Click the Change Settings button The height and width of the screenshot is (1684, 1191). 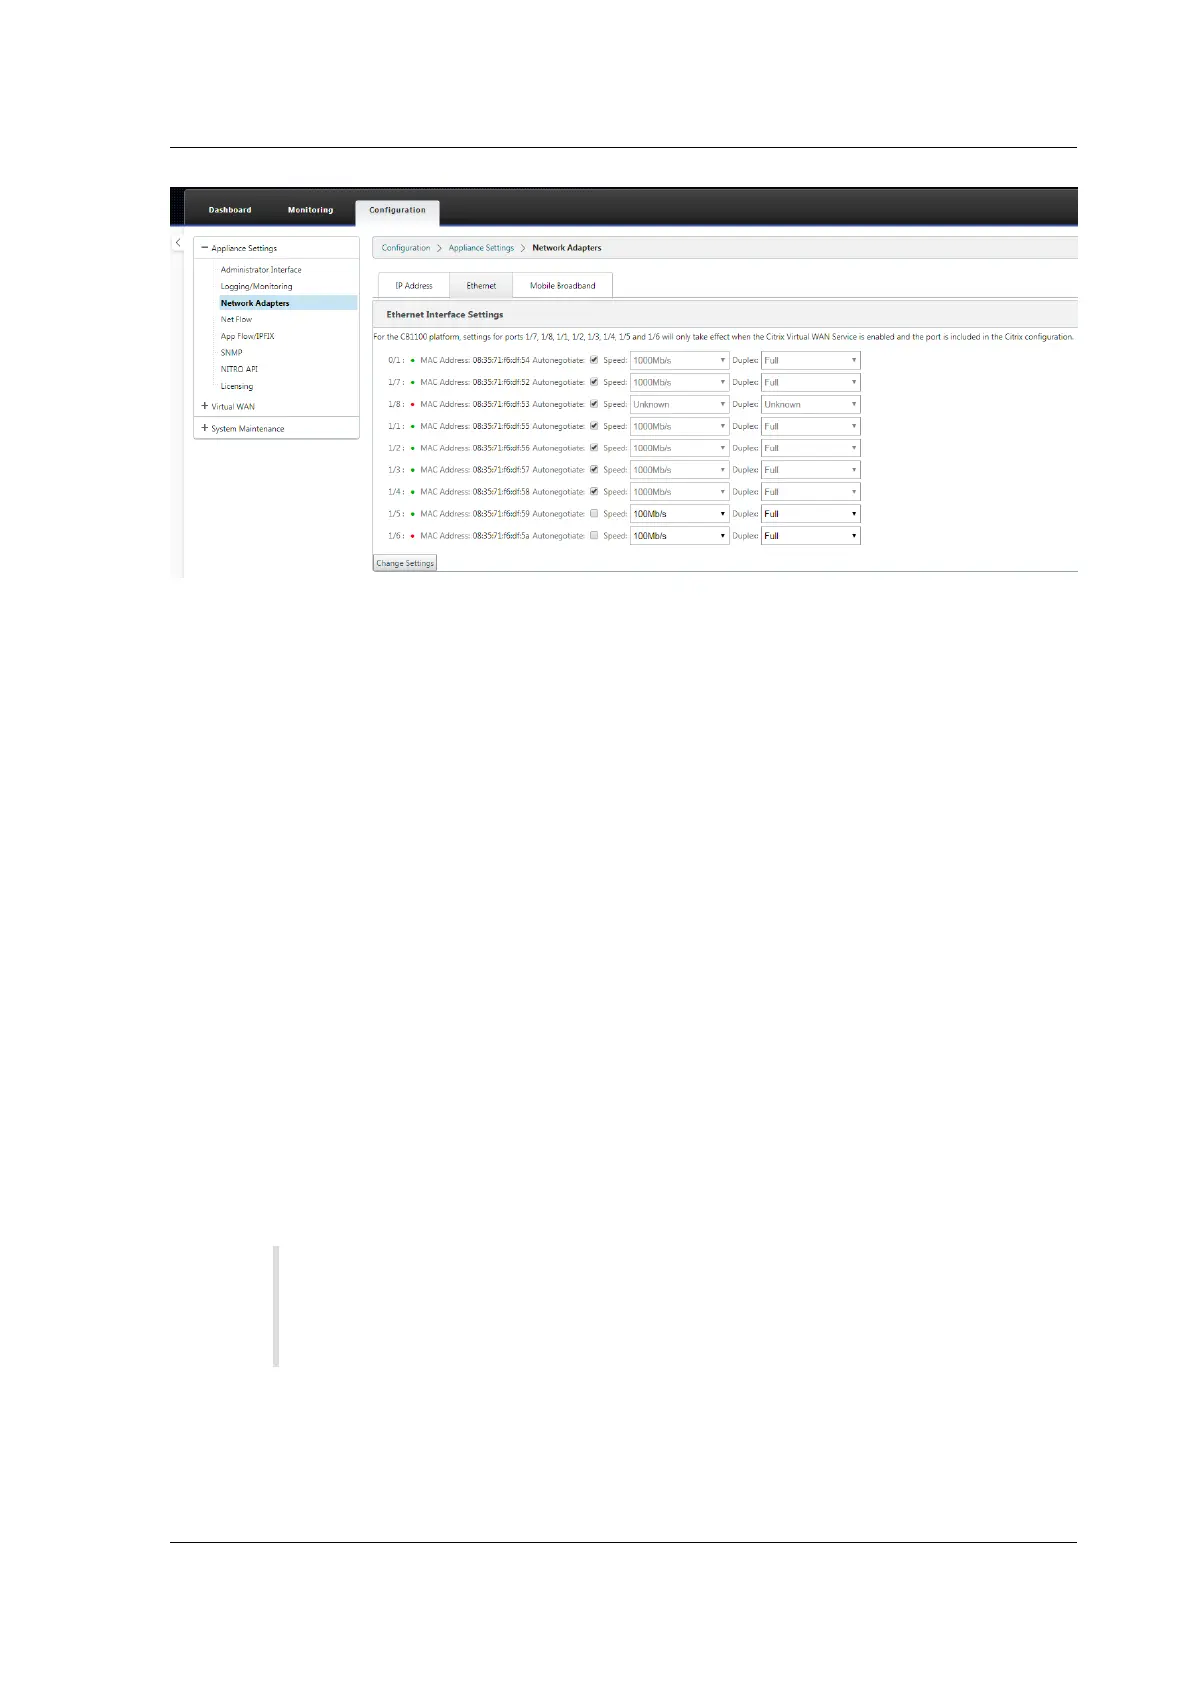pos(405,563)
